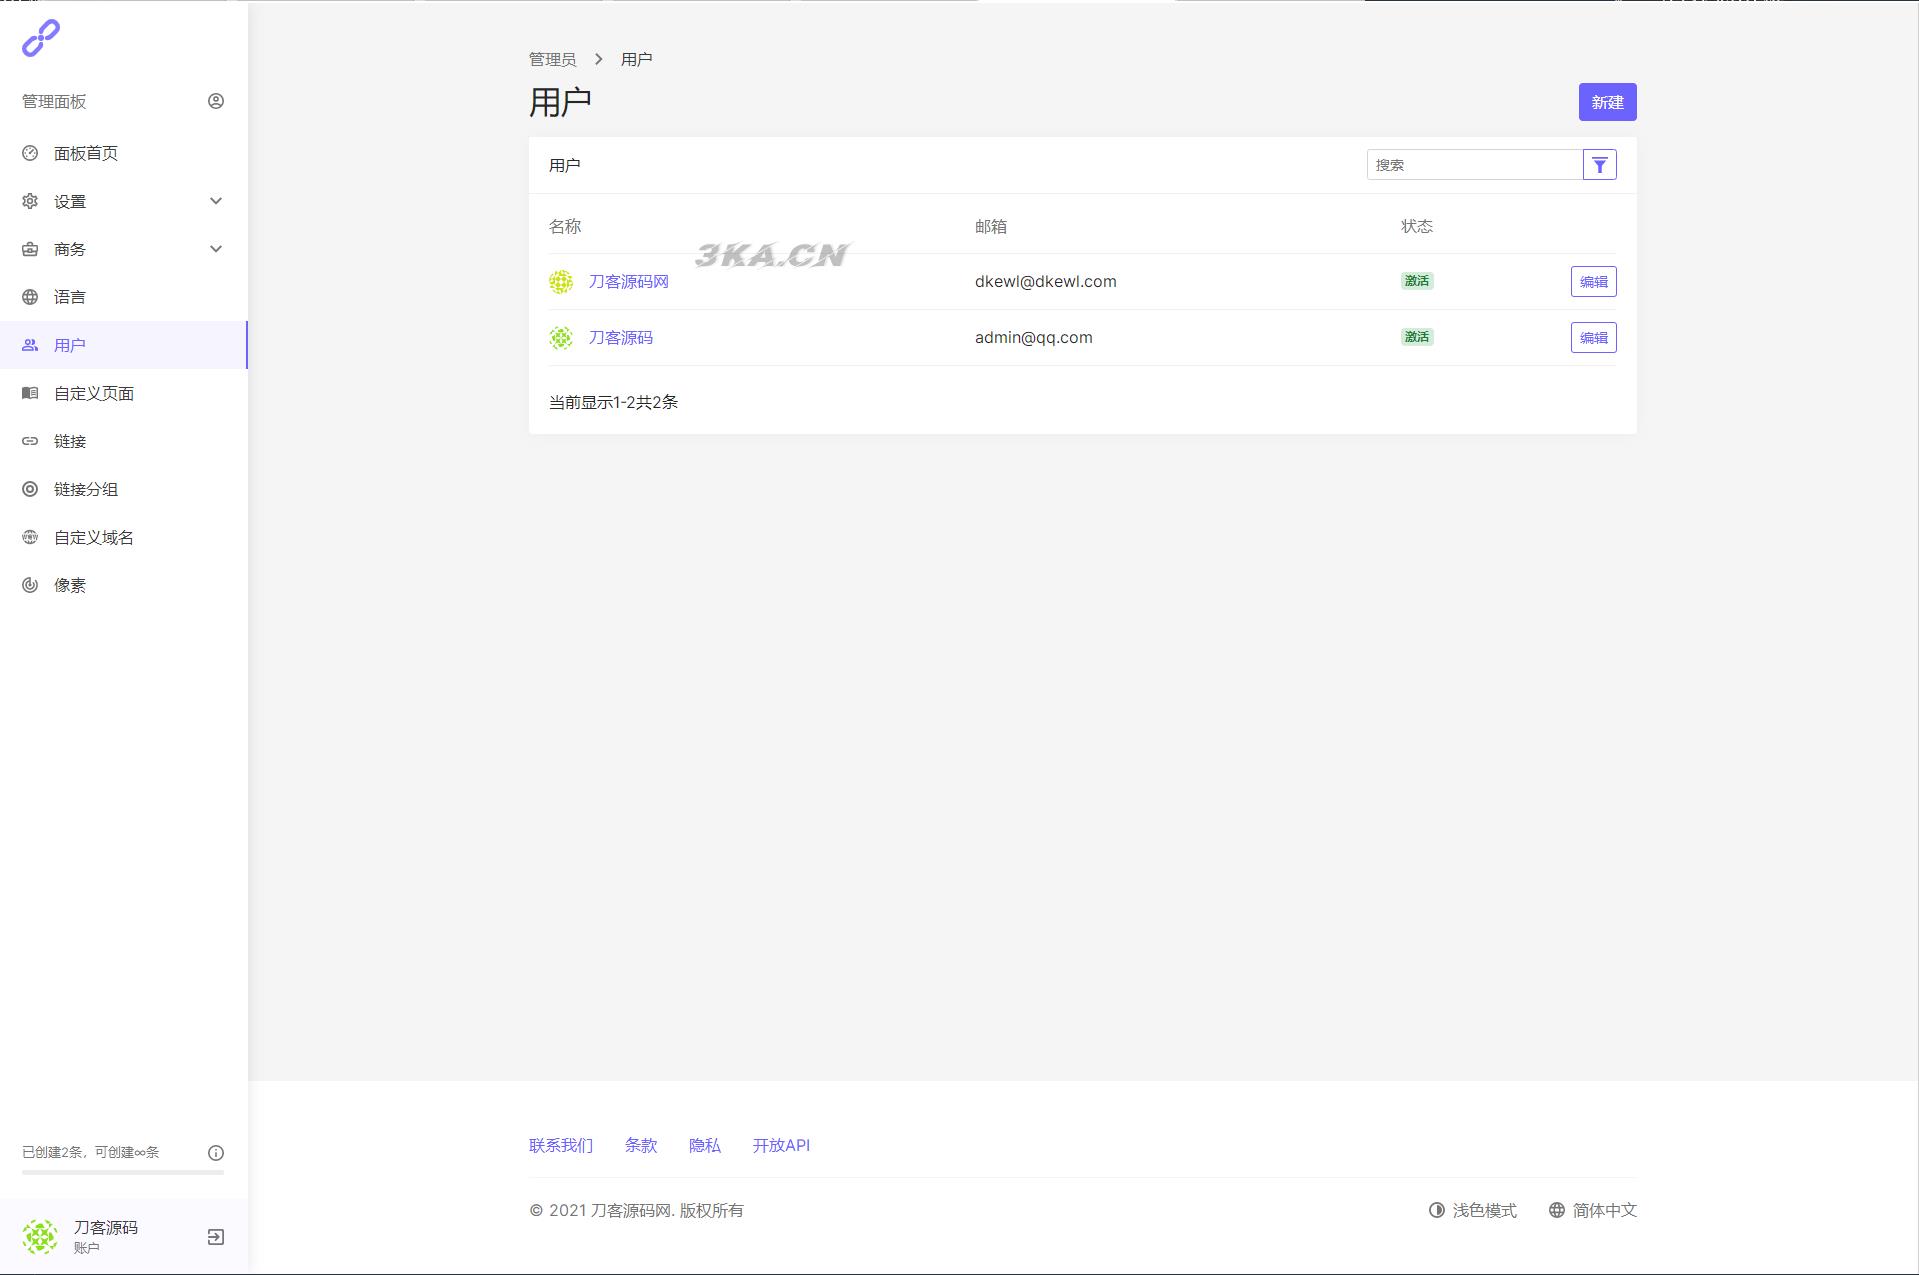1919x1275 pixels.
Task: Click the 已创建2条，可创建∞条 quota text
Action: tap(91, 1152)
